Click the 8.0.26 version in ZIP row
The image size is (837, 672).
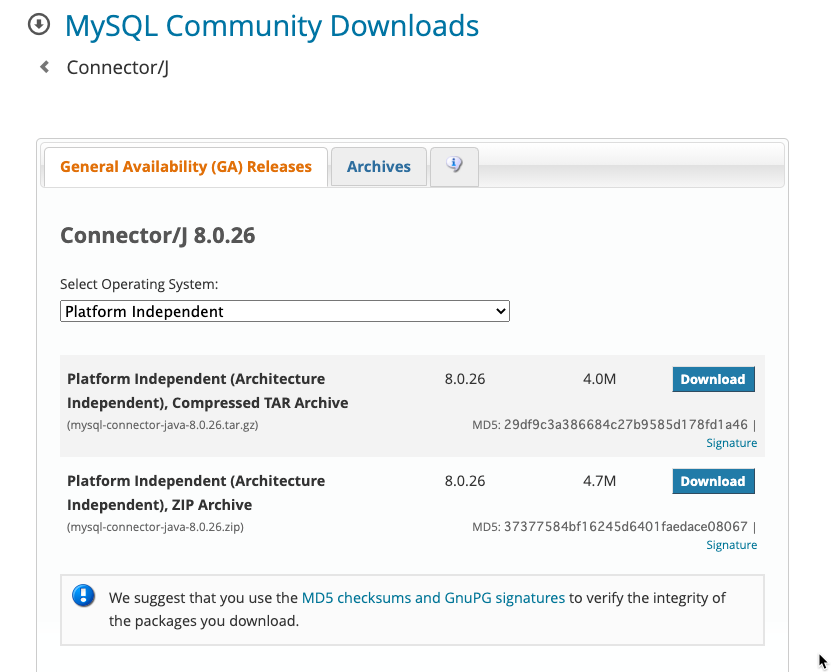tap(465, 481)
